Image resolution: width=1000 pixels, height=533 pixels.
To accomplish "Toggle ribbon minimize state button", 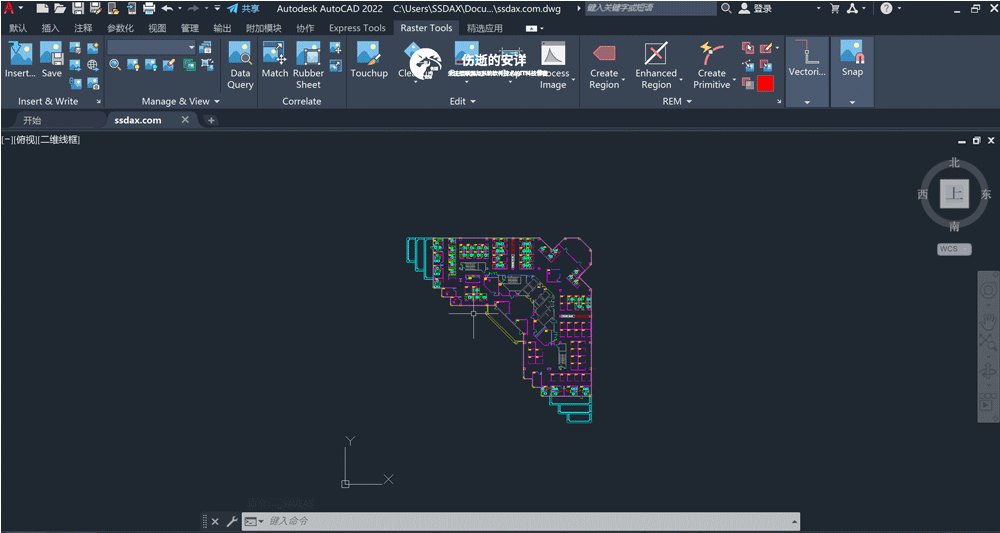I will pyautogui.click(x=531, y=28).
